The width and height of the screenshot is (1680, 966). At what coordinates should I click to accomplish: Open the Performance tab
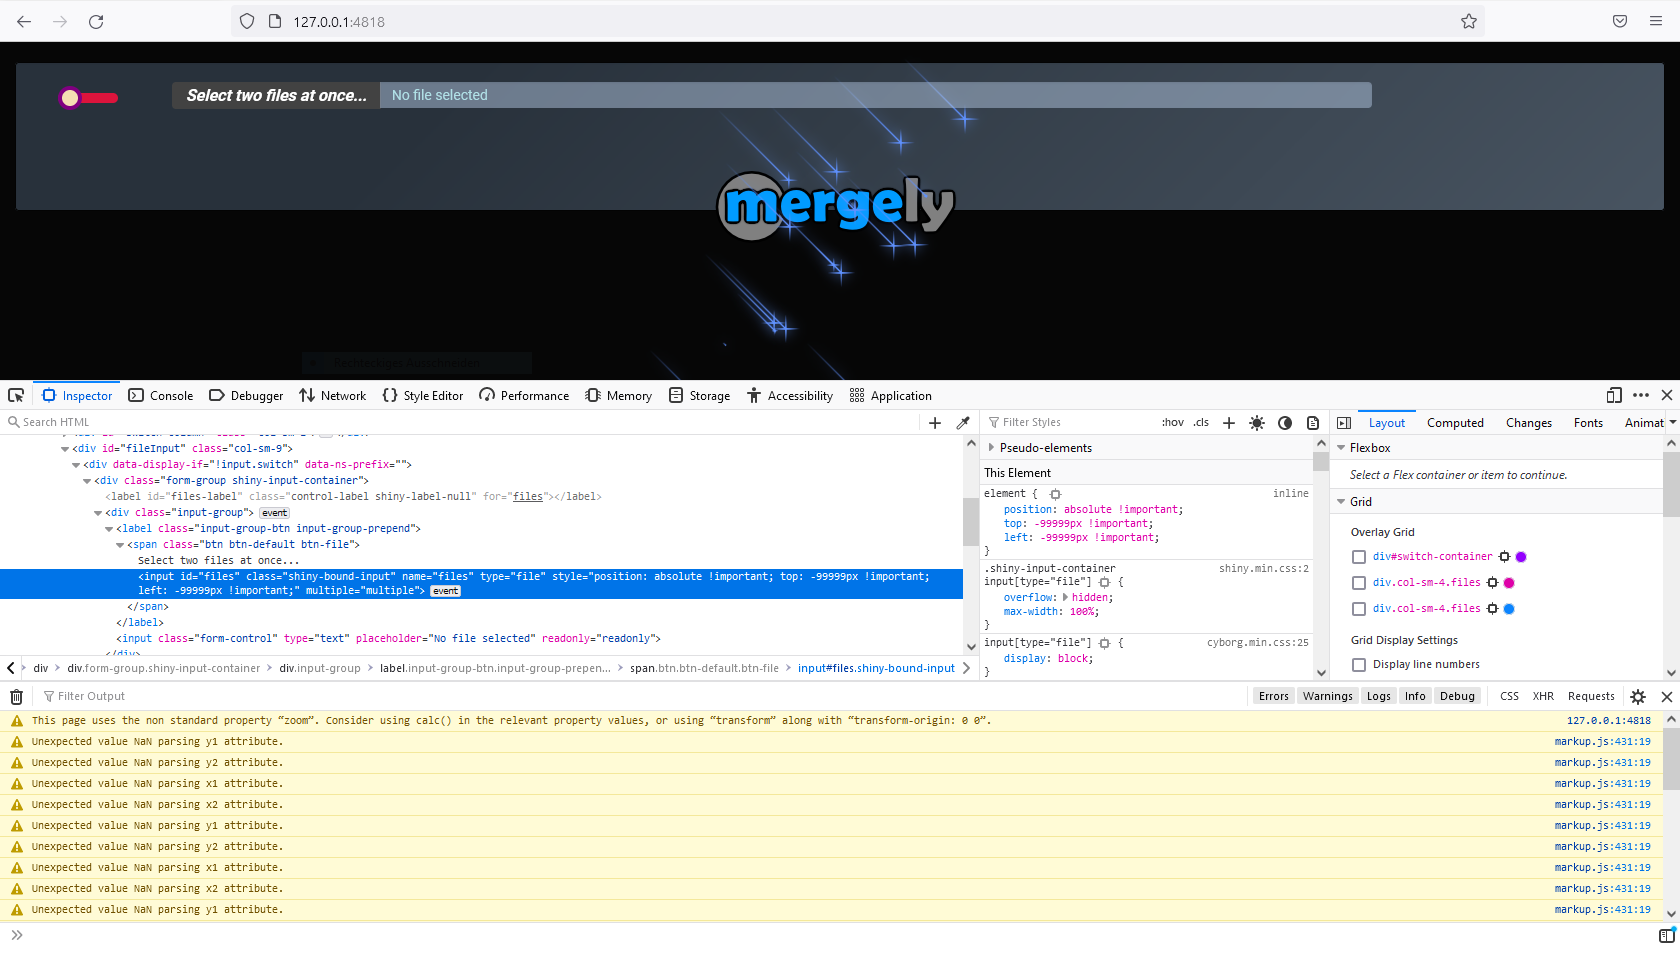(524, 395)
